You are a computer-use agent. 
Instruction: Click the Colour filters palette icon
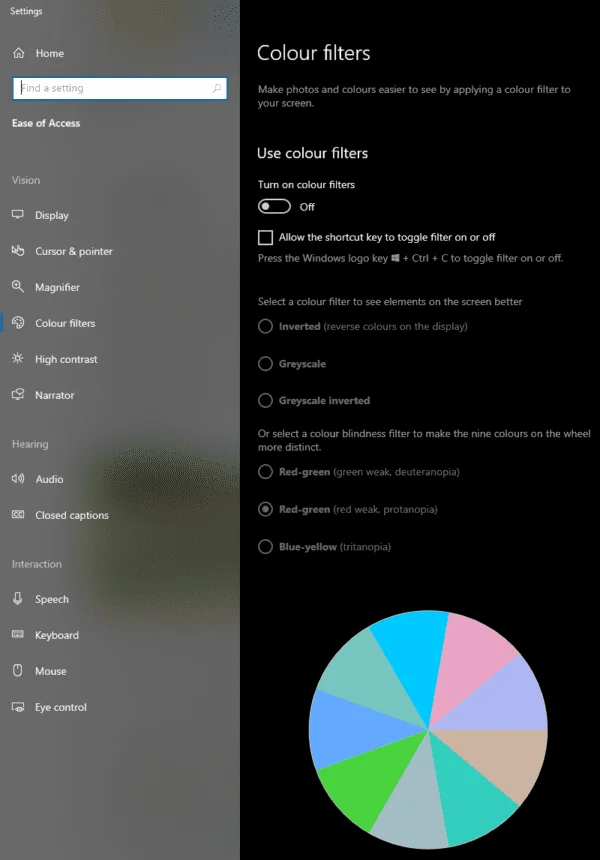(x=18, y=322)
